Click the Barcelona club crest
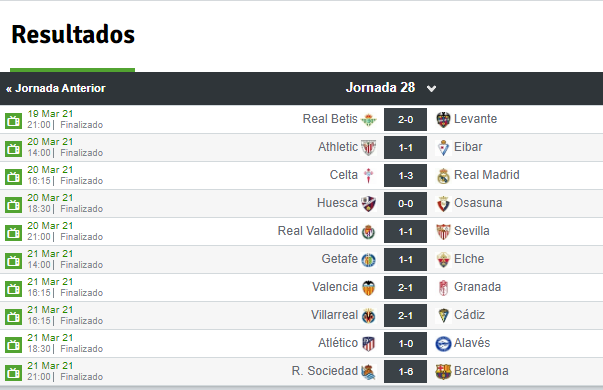This screenshot has height=390, width=603. point(443,372)
